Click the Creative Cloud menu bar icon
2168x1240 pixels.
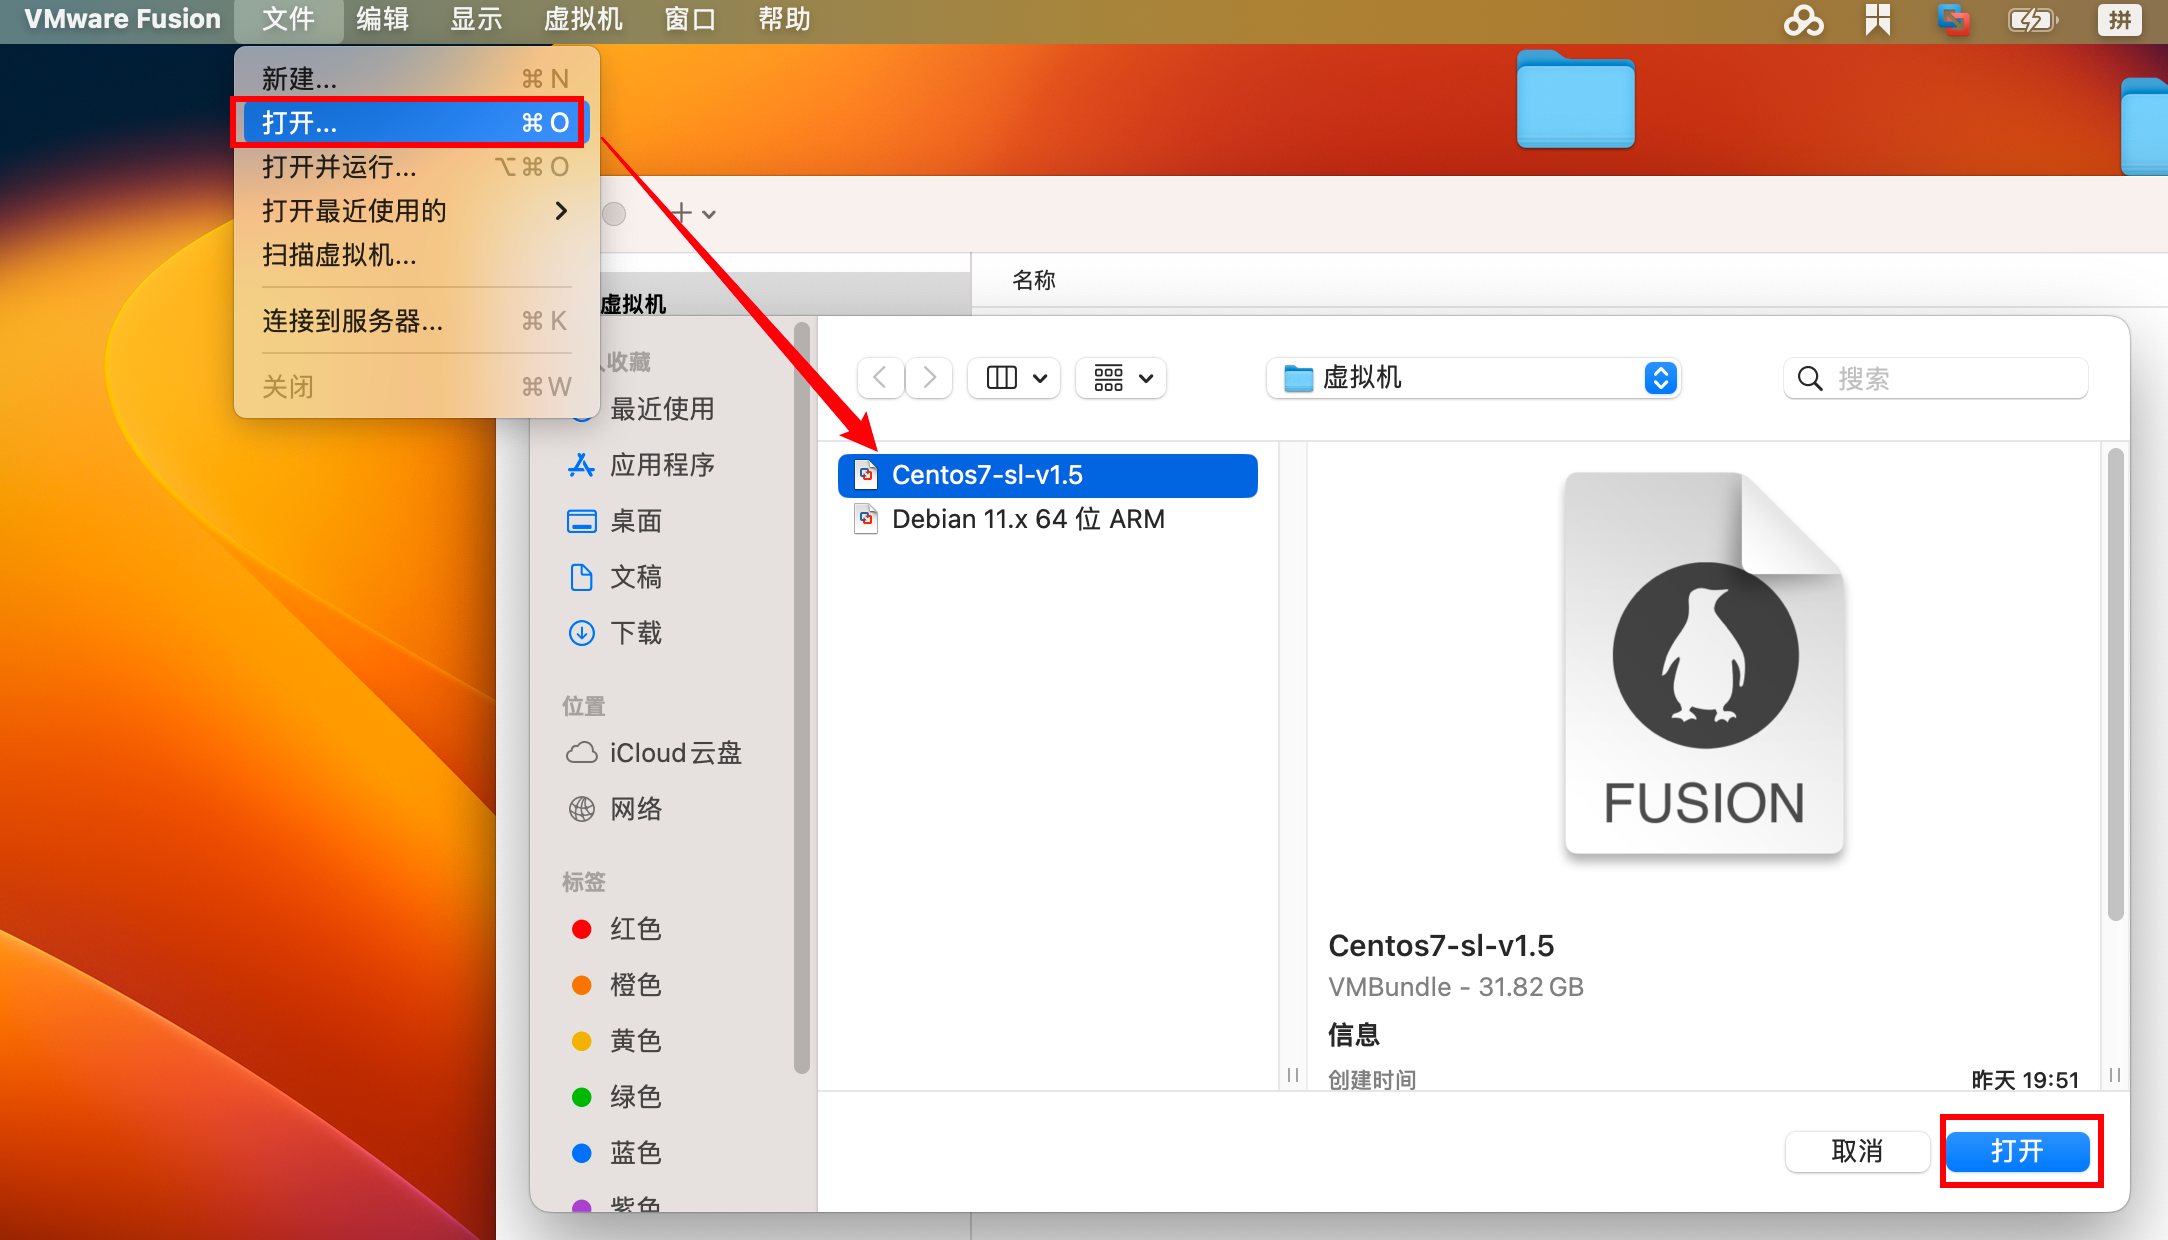pos(1803,20)
